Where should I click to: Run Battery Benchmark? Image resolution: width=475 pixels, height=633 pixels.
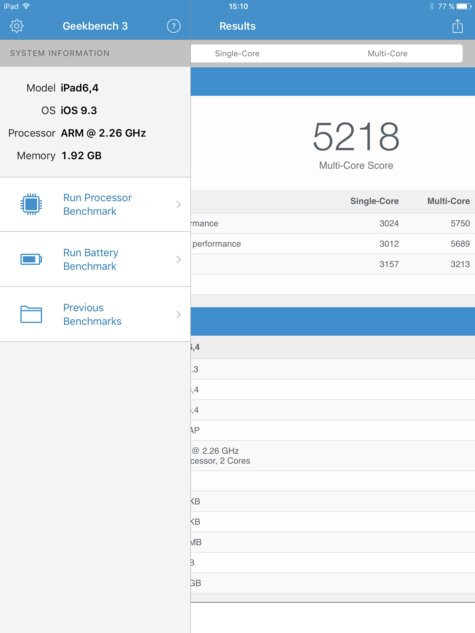click(95, 260)
